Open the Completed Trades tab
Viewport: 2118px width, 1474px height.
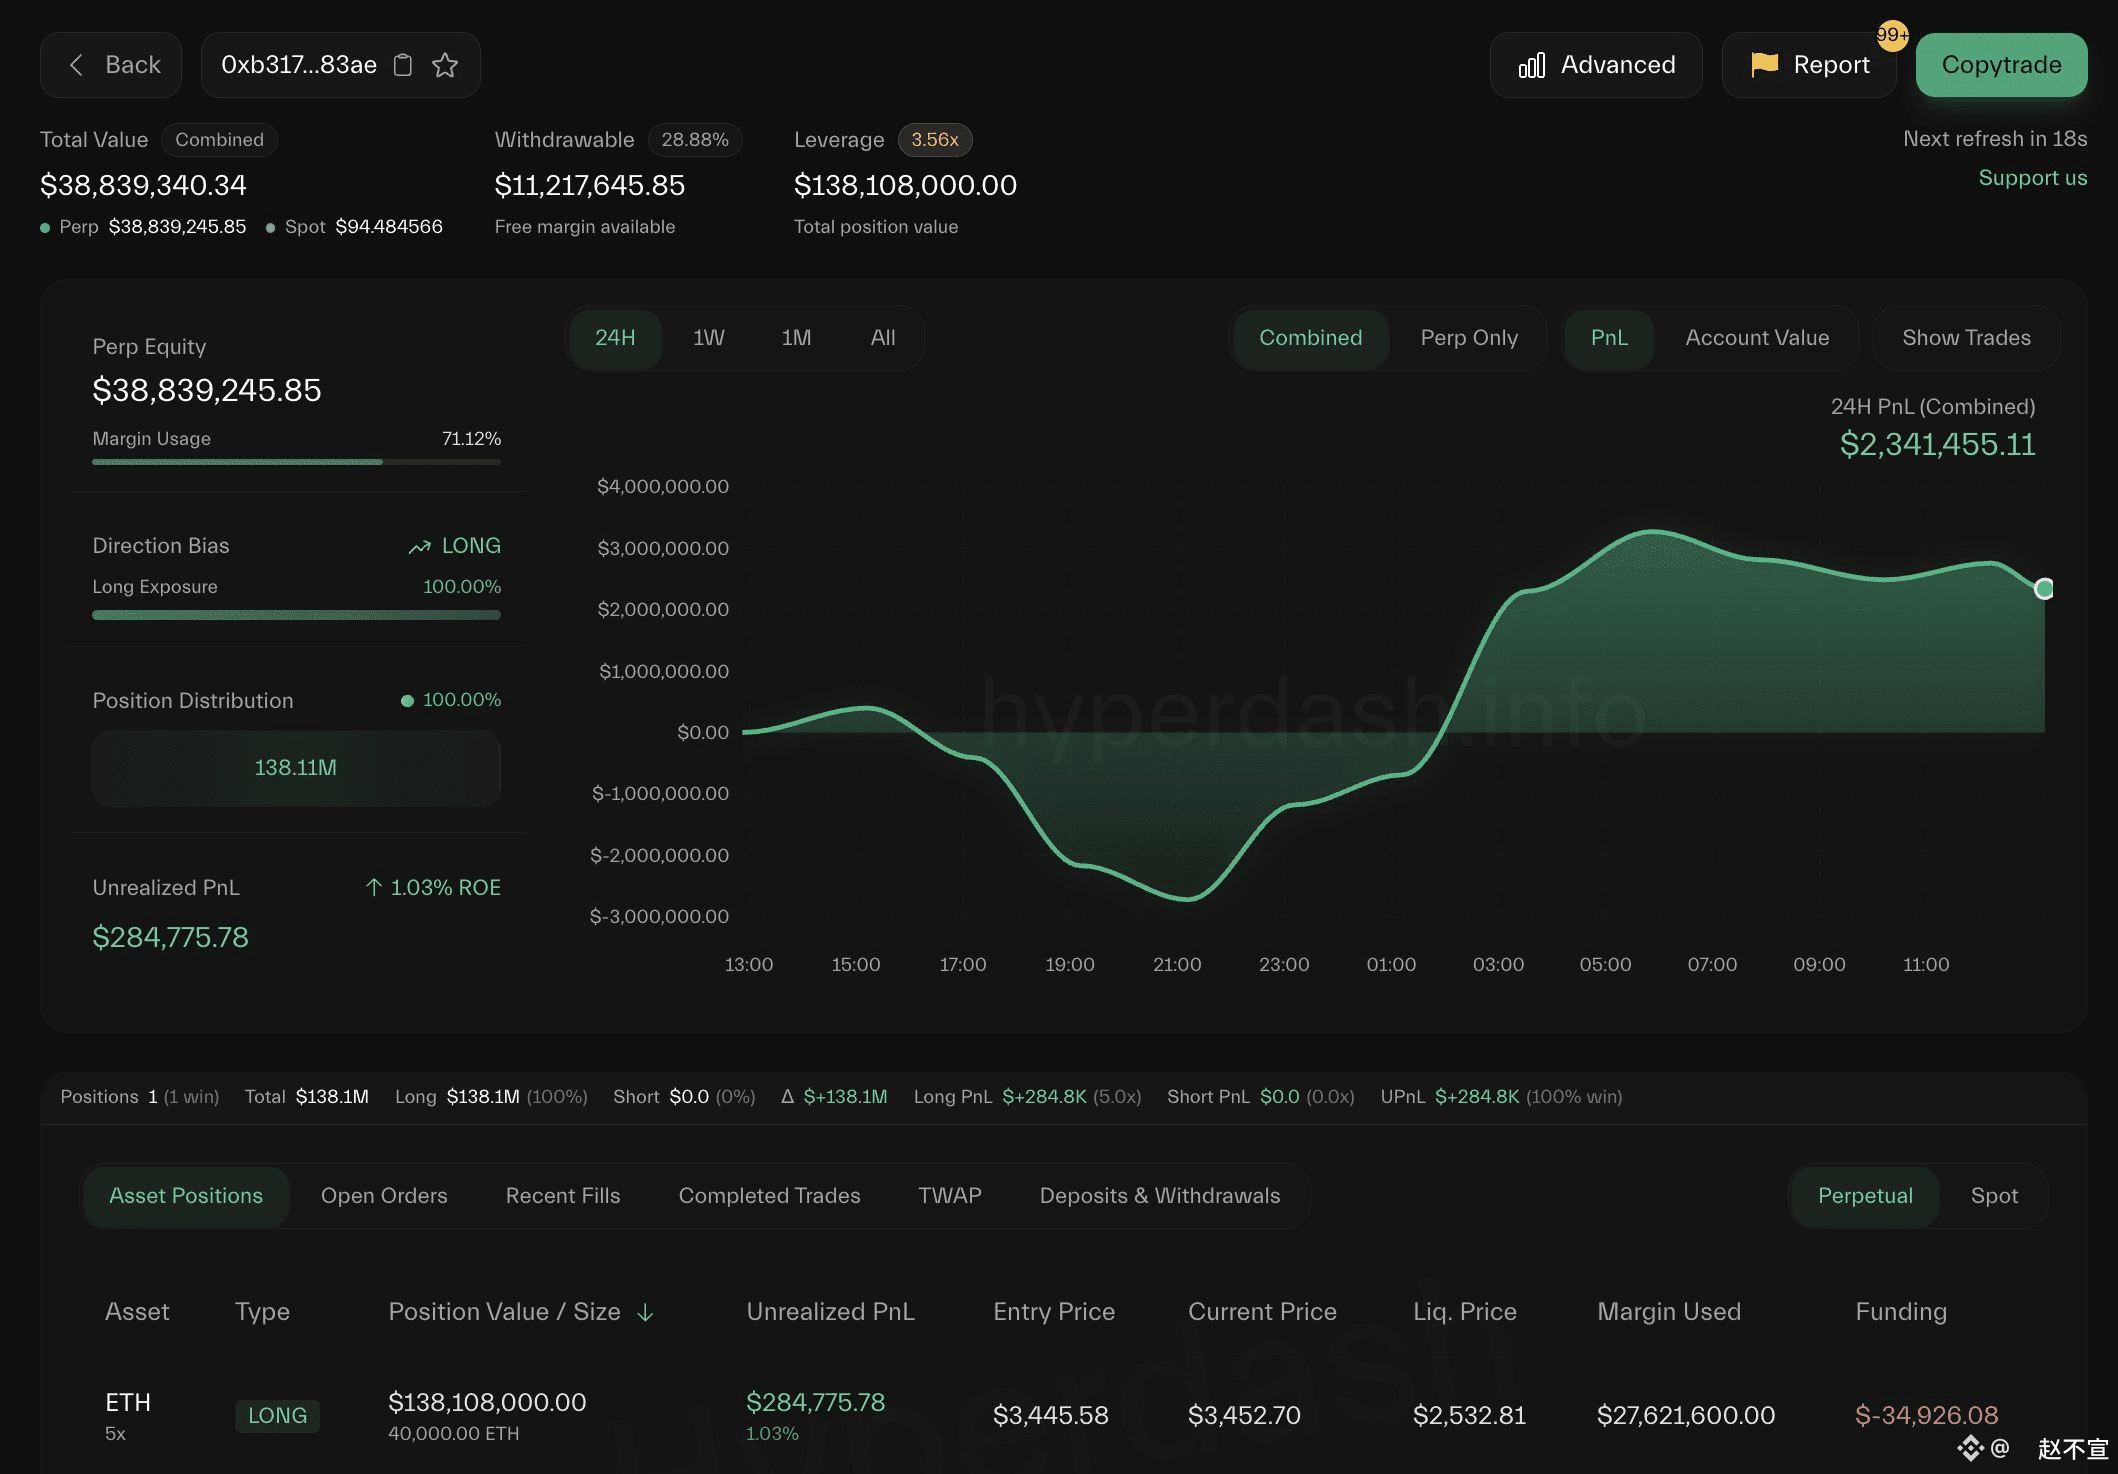[769, 1196]
